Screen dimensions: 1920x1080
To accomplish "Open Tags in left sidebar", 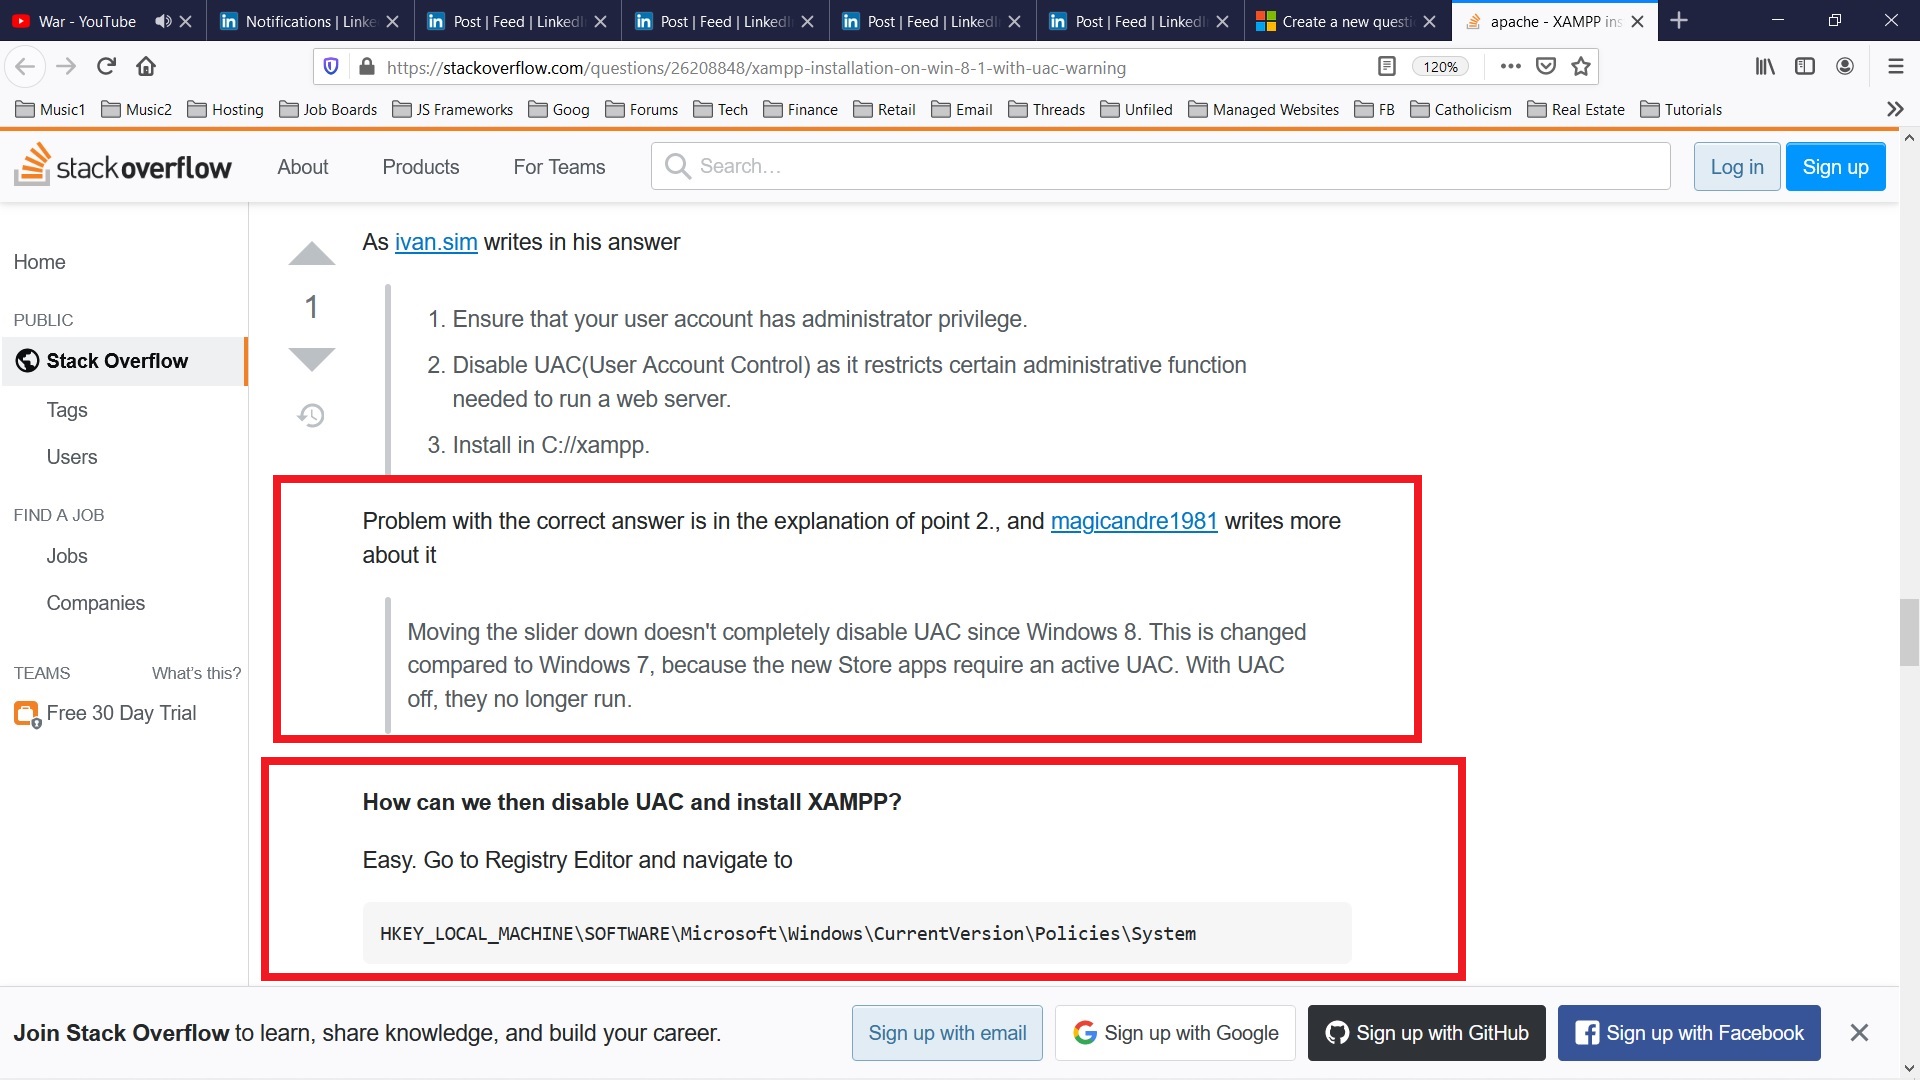I will click(67, 410).
